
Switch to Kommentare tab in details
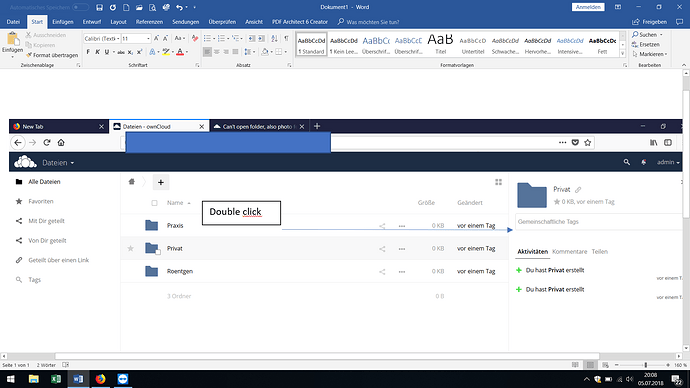tap(569, 252)
